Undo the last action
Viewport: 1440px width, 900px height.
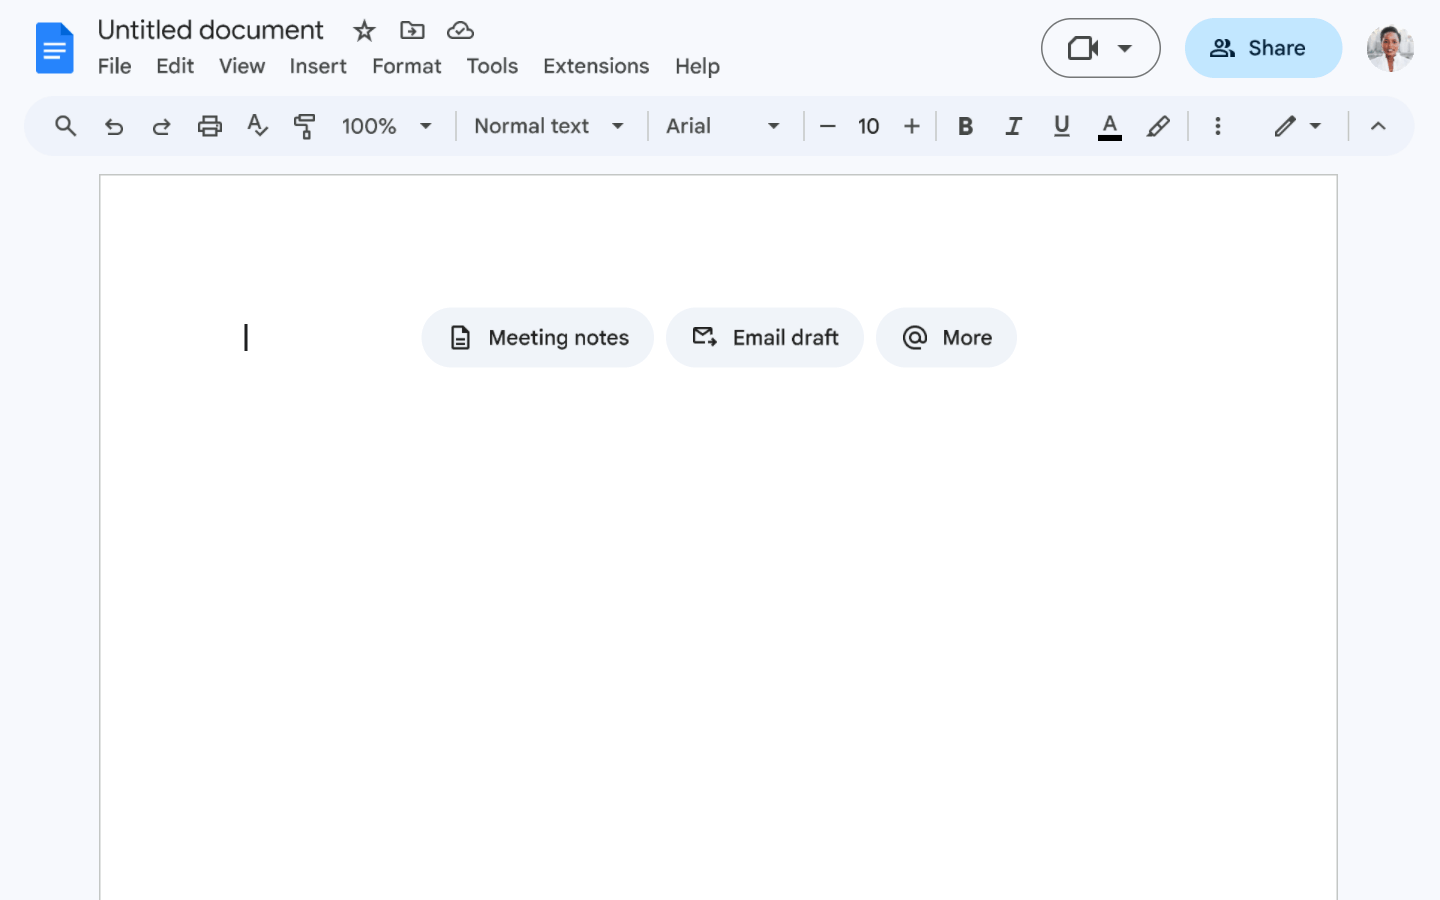click(113, 126)
